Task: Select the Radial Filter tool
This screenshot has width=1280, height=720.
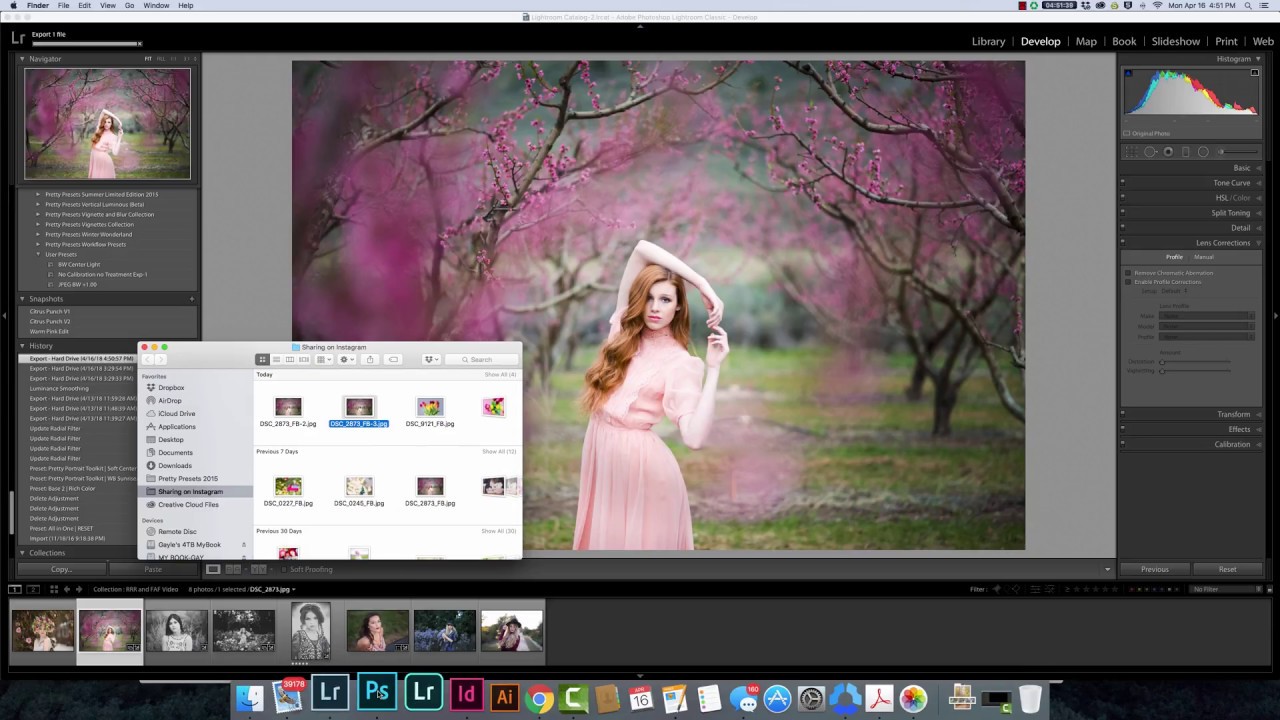Action: 1203,152
